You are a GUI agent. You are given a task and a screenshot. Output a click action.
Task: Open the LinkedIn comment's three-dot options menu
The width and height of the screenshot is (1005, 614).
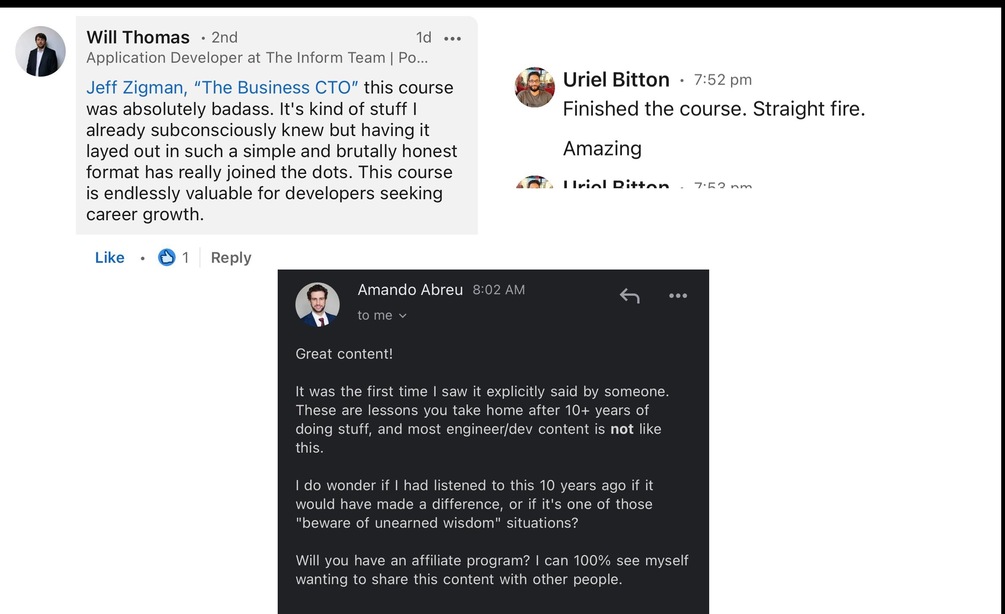click(452, 38)
